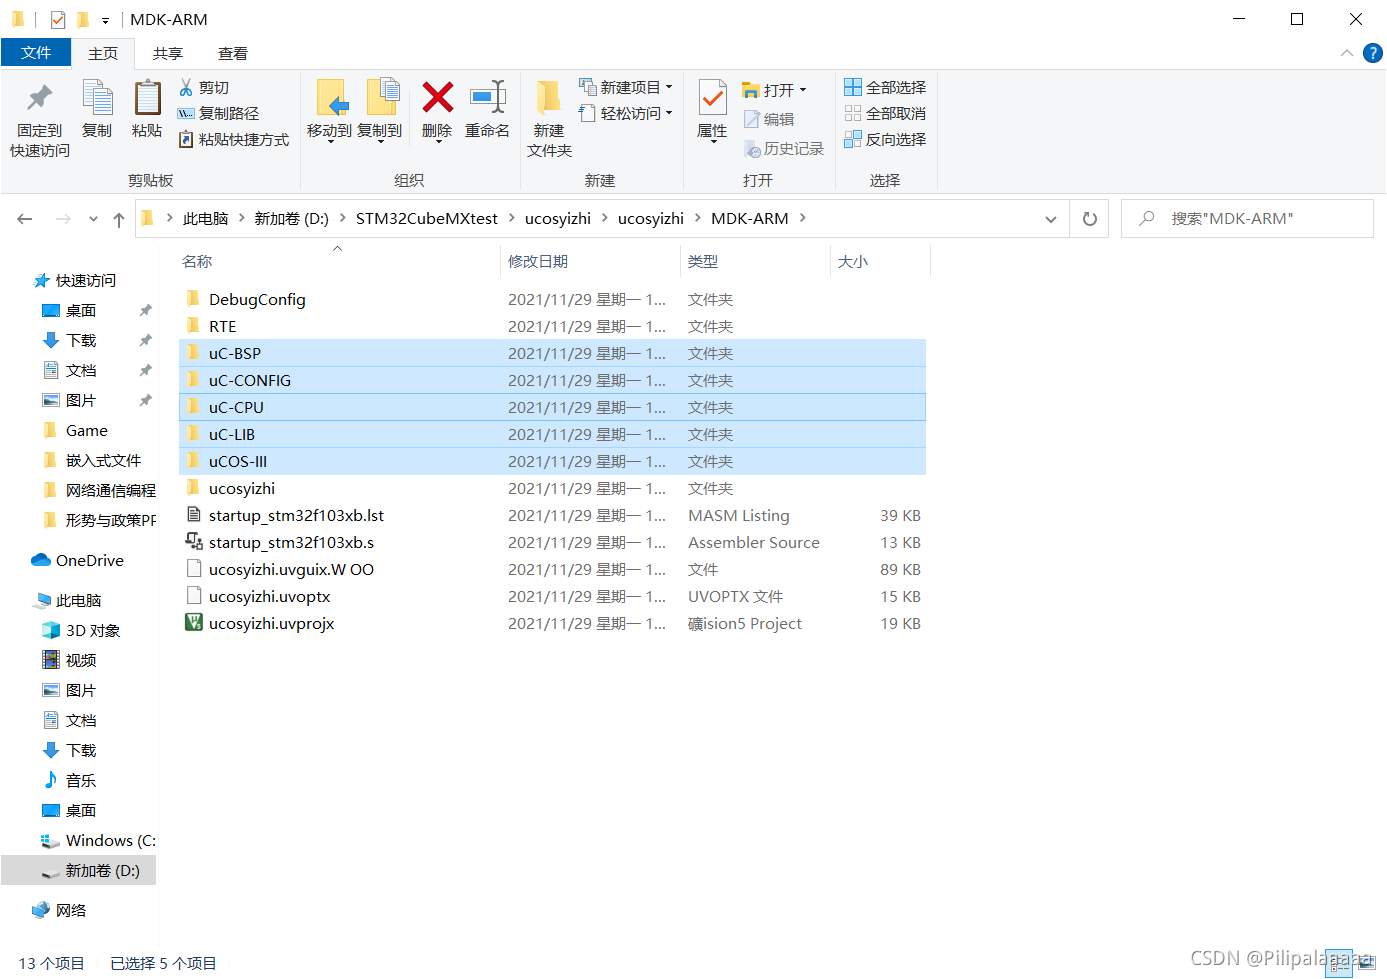
Task: Click the ucosyizhi.uvprojx Keil project icon
Action: click(x=194, y=623)
